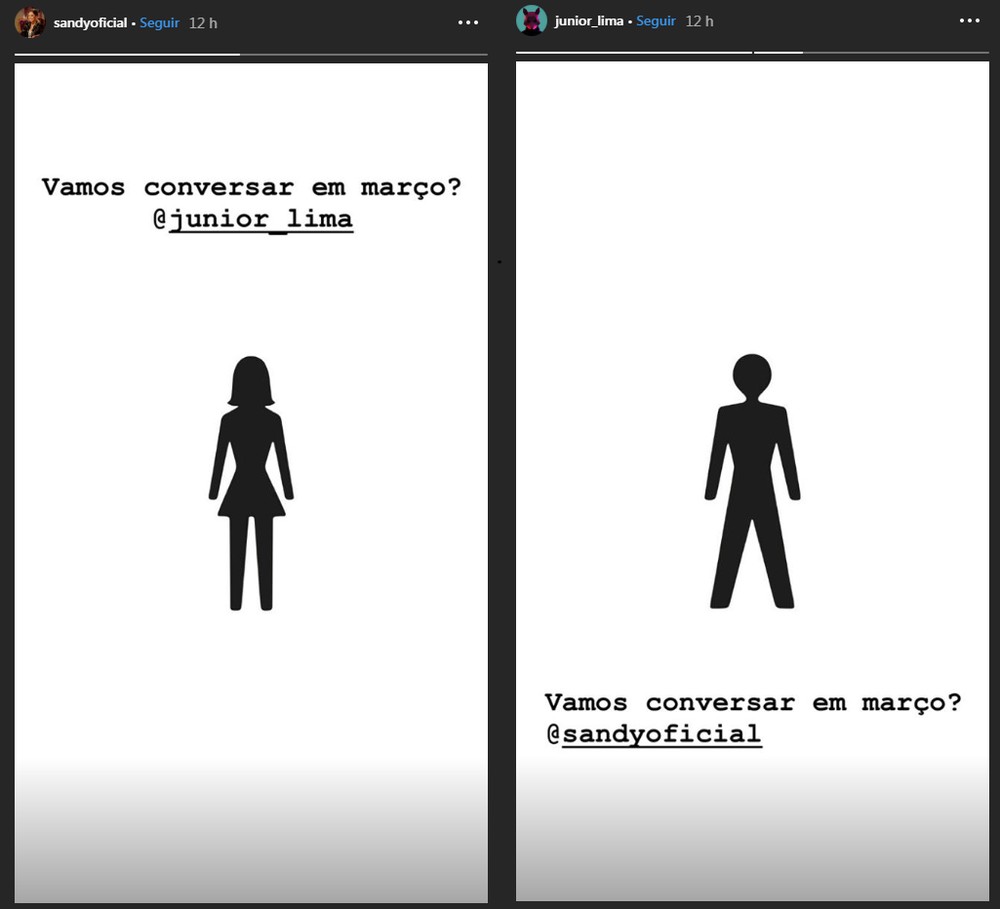The image size is (1000, 909).
Task: Click the first progress segment on junior_lima's story
Action: (x=633, y=52)
